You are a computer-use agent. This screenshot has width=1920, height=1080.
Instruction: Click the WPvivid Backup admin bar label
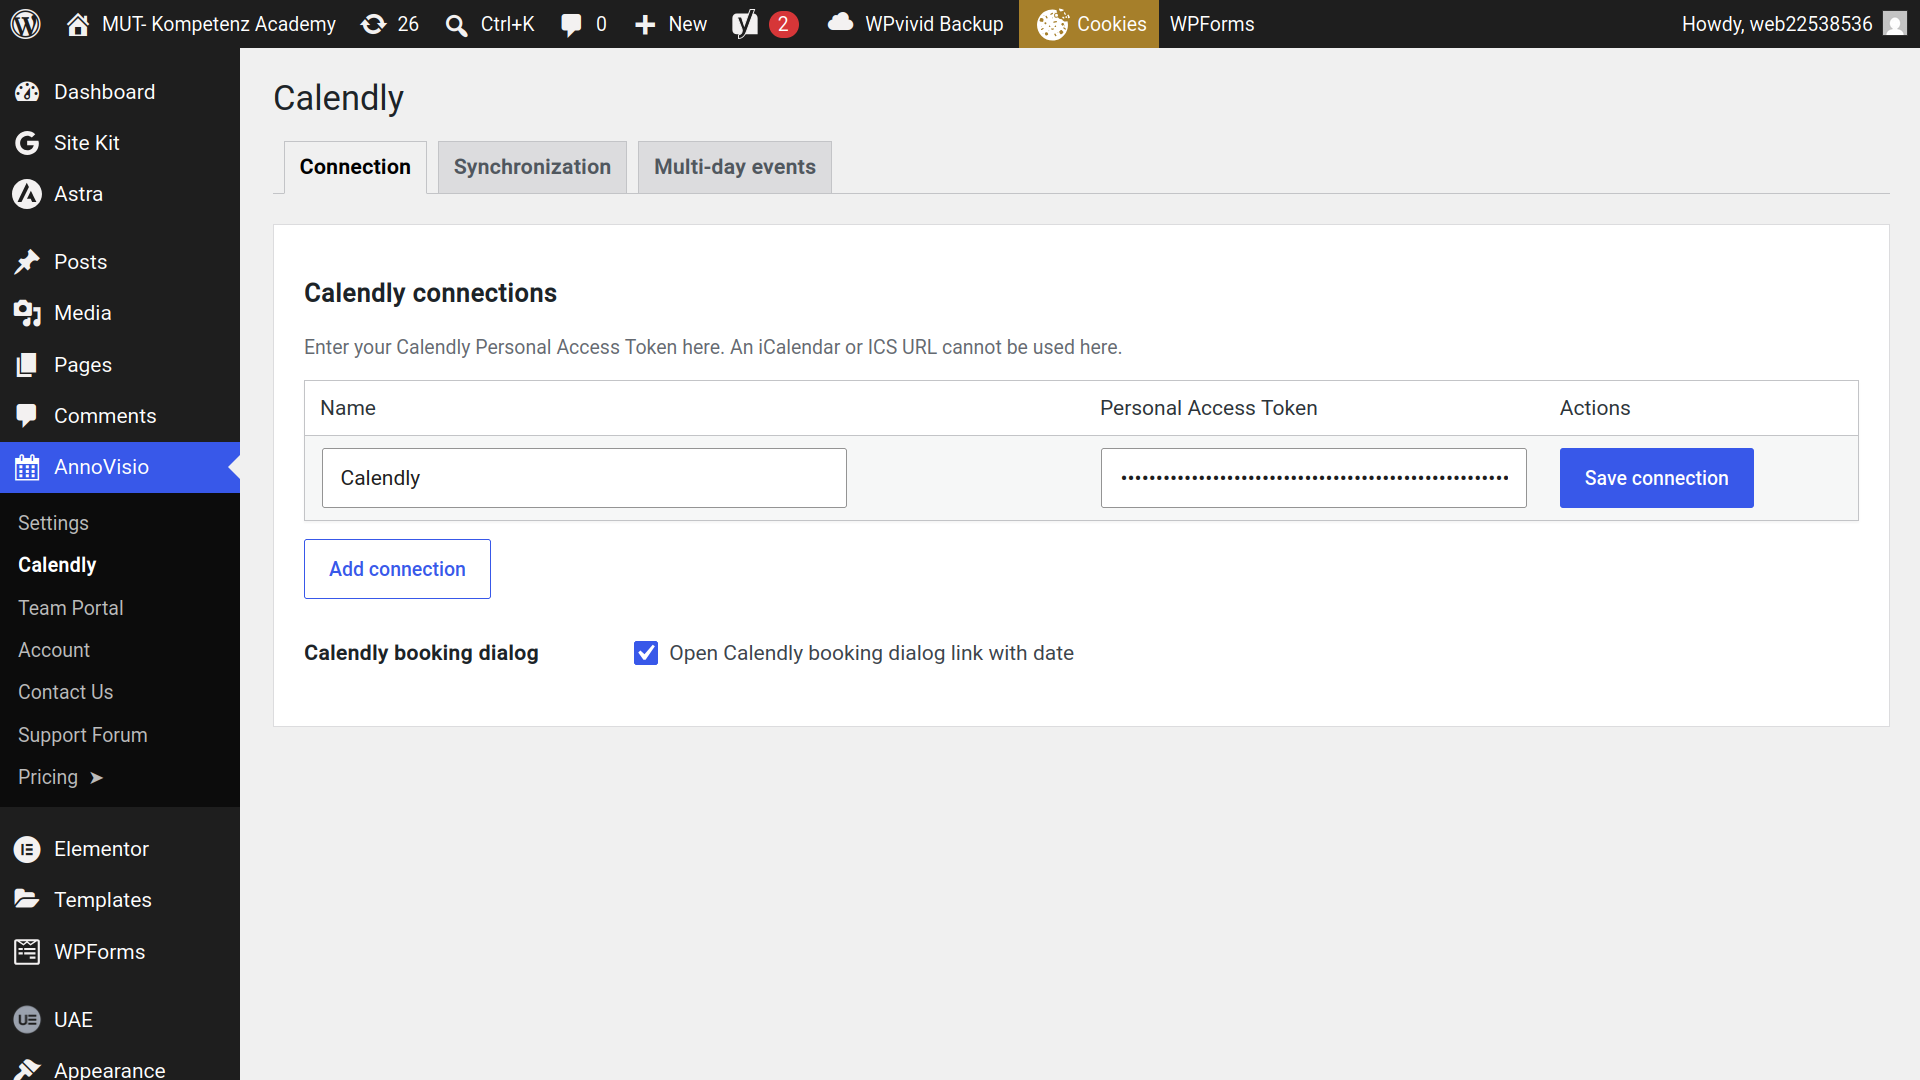pos(934,24)
